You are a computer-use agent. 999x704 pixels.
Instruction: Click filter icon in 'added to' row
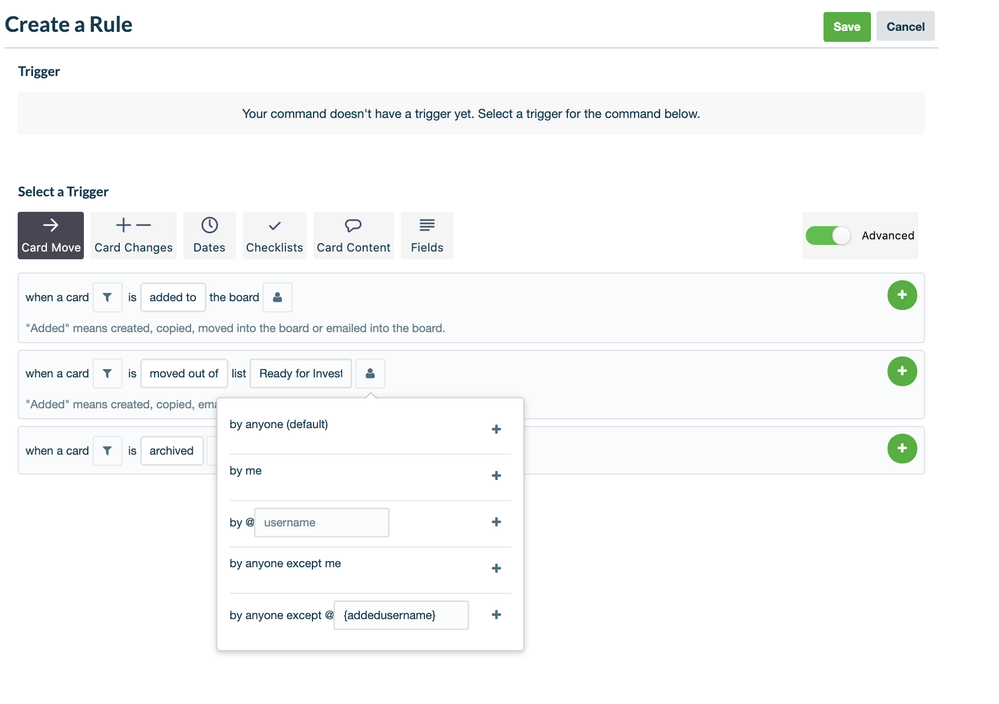107,298
